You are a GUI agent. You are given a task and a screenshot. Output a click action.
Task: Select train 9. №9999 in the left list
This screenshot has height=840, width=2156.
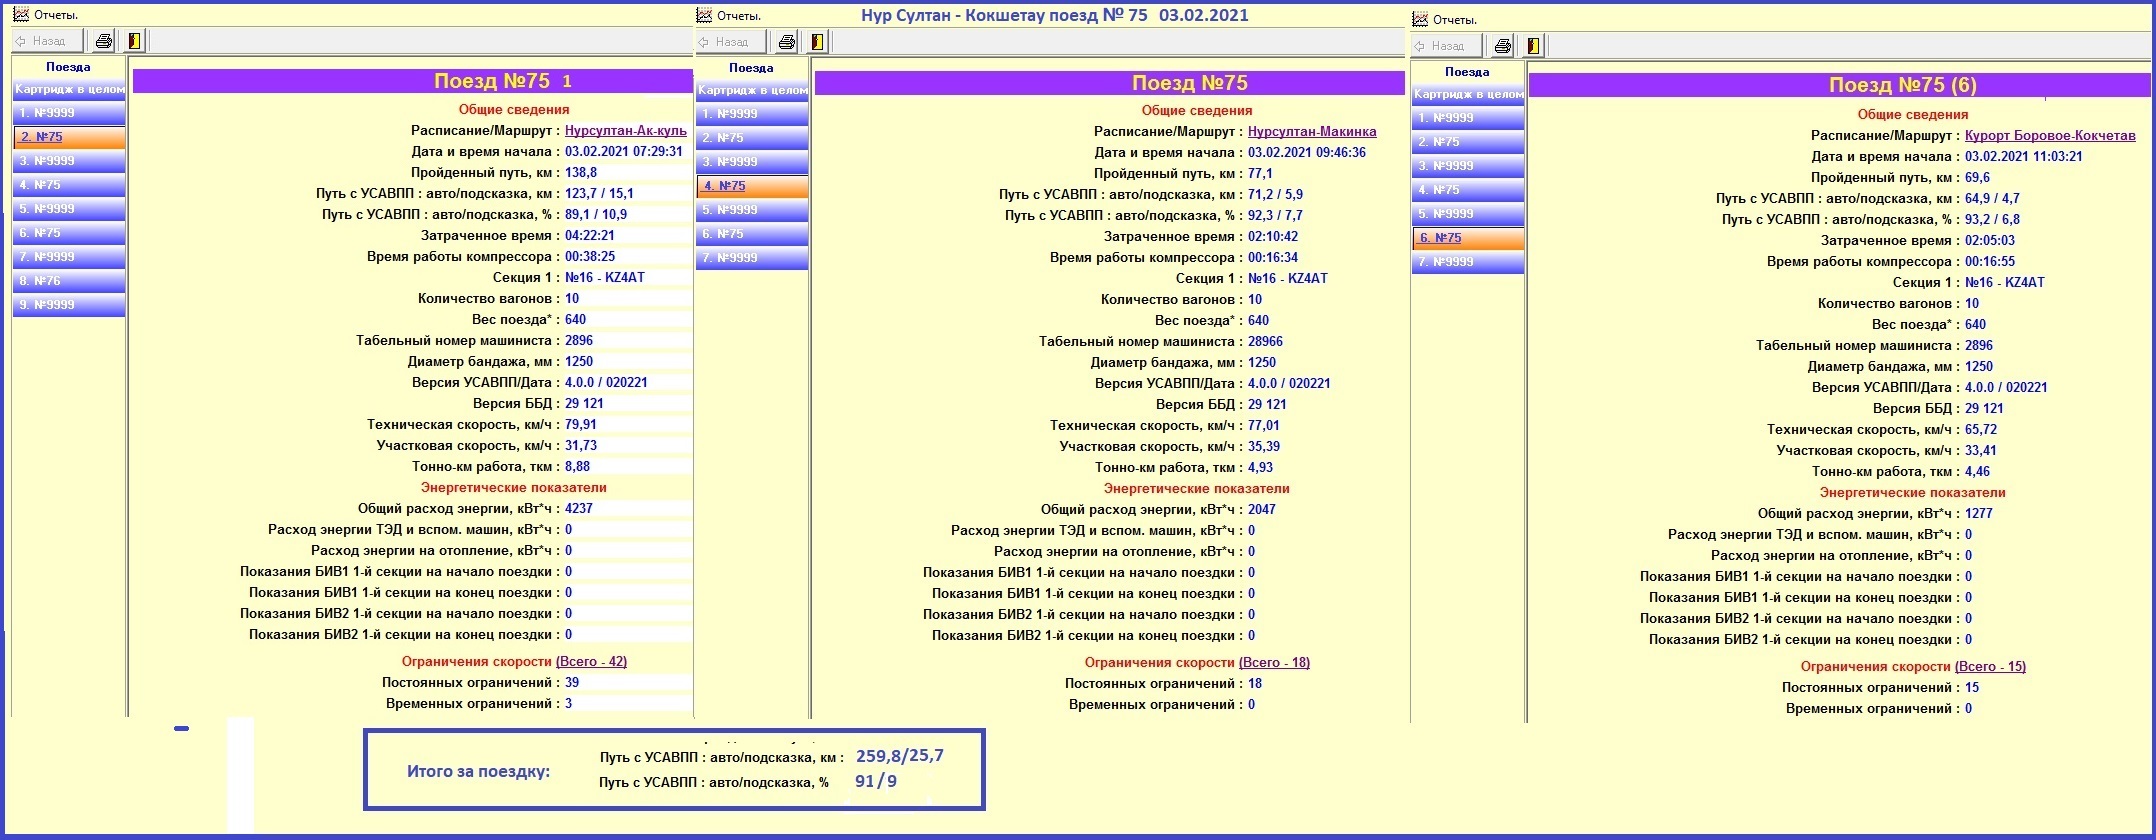(x=68, y=305)
